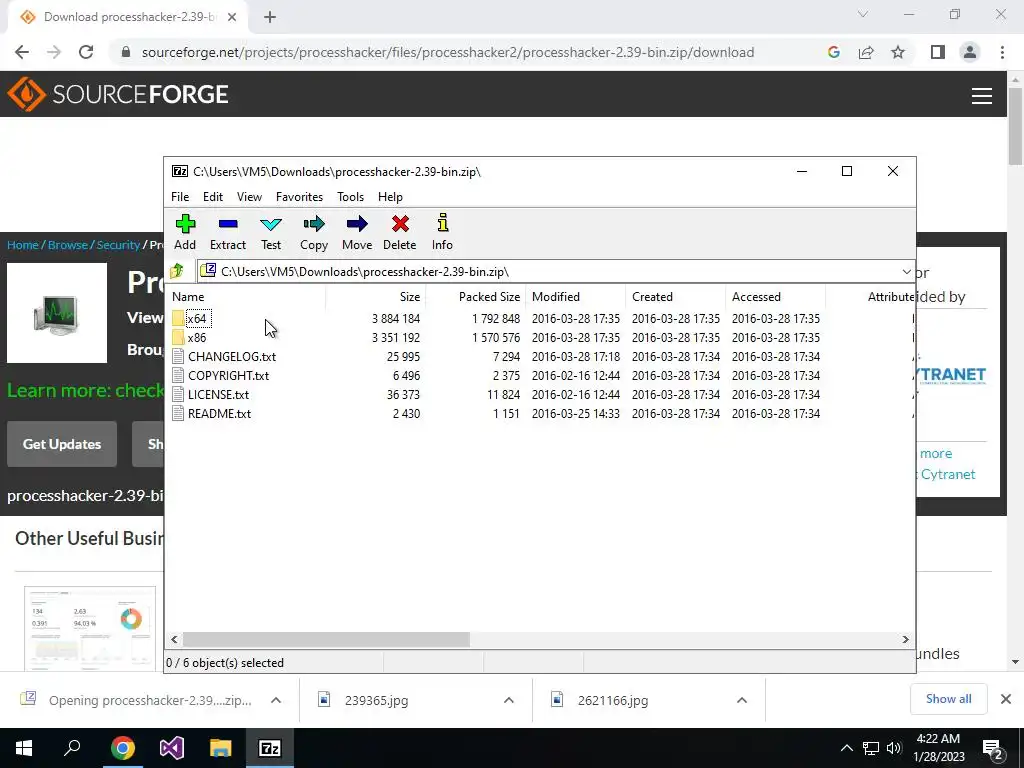Screen dimensions: 1024x768
Task: Click the horizontal scrollbar right arrow
Action: (x=906, y=639)
